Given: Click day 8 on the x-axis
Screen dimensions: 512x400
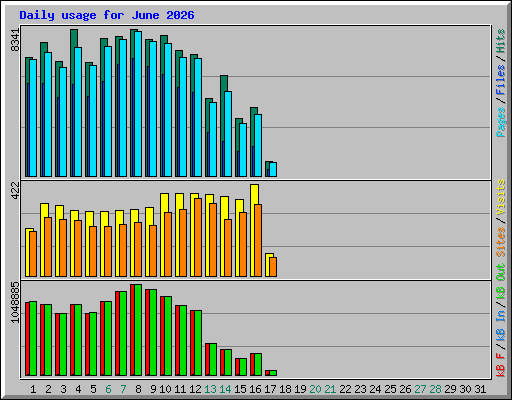Looking at the screenshot, I should tap(138, 389).
